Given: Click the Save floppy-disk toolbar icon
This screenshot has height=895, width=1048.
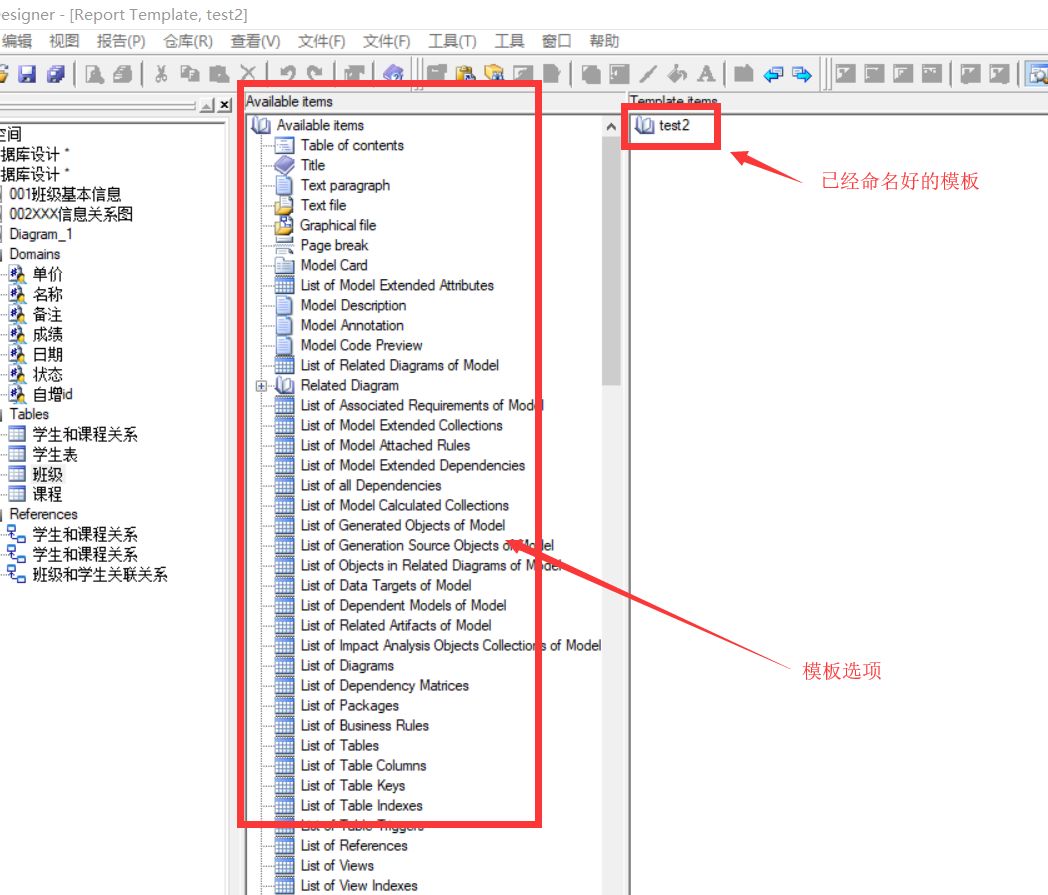Looking at the screenshot, I should click(x=27, y=74).
